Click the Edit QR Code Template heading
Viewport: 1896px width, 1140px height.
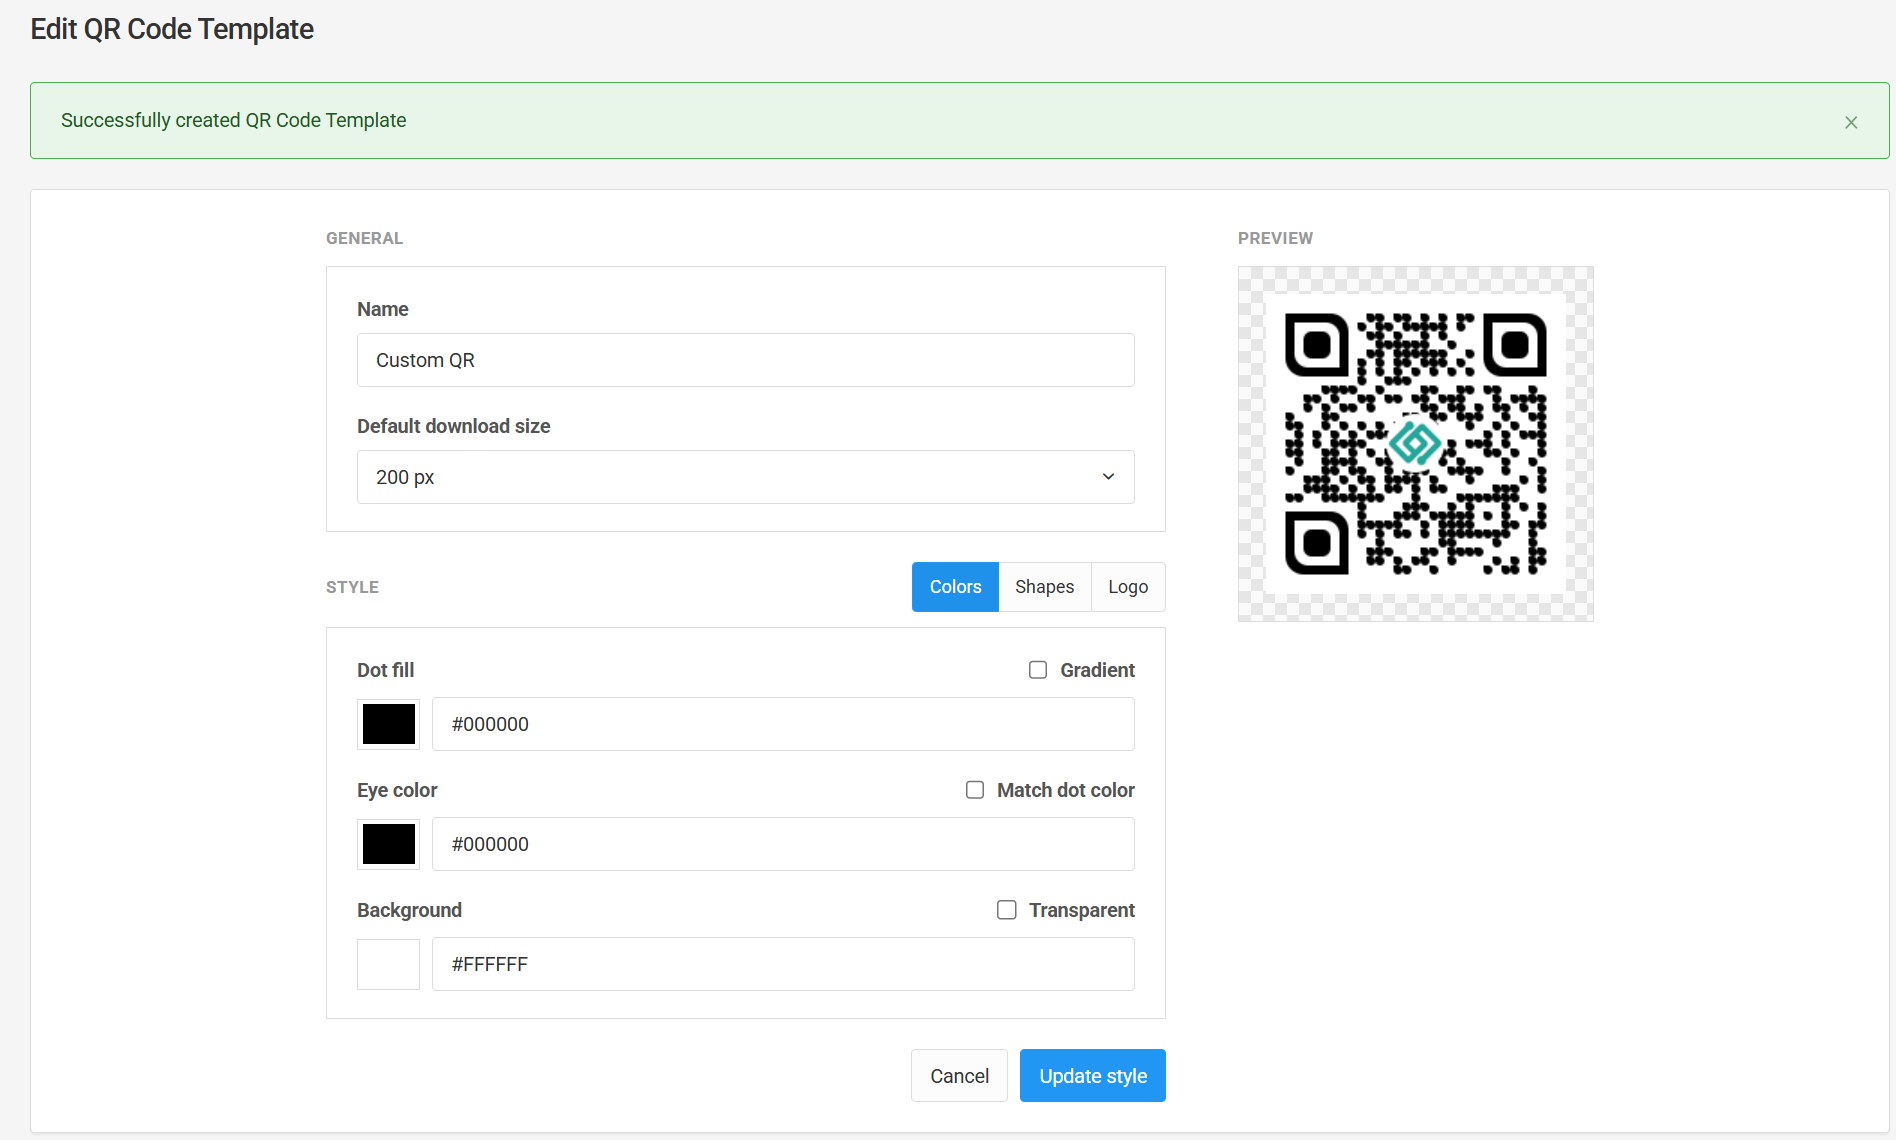[x=172, y=29]
